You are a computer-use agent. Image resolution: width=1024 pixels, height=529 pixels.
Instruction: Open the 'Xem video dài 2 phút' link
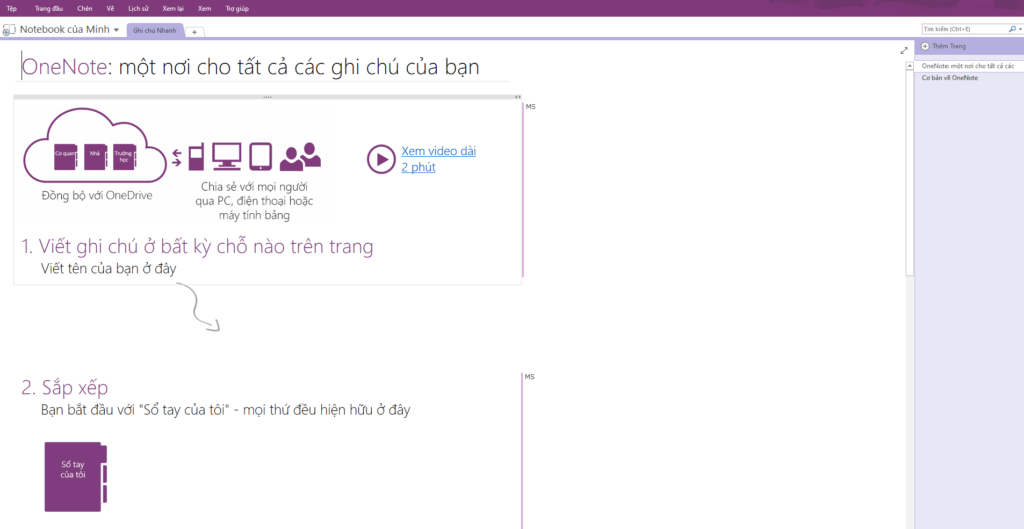(438, 159)
